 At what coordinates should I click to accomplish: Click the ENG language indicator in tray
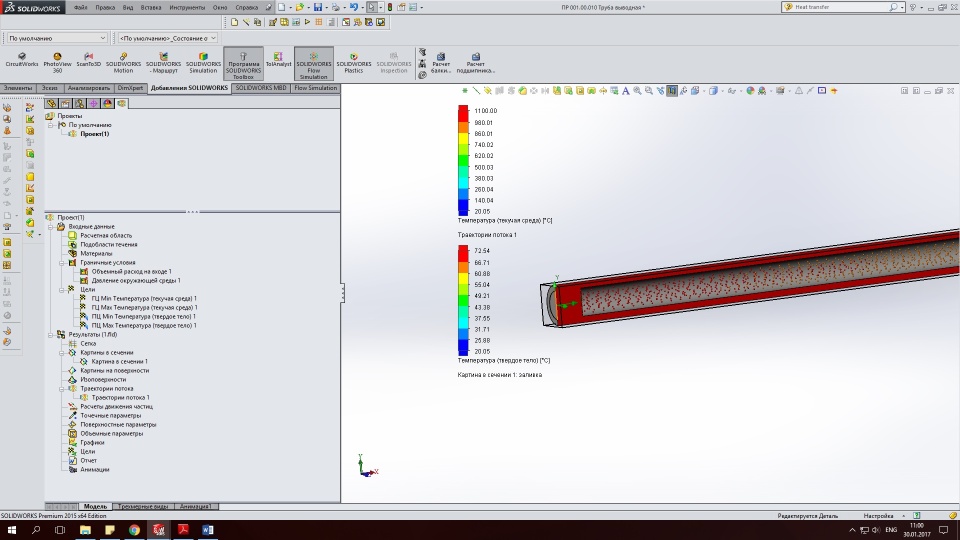[891, 530]
